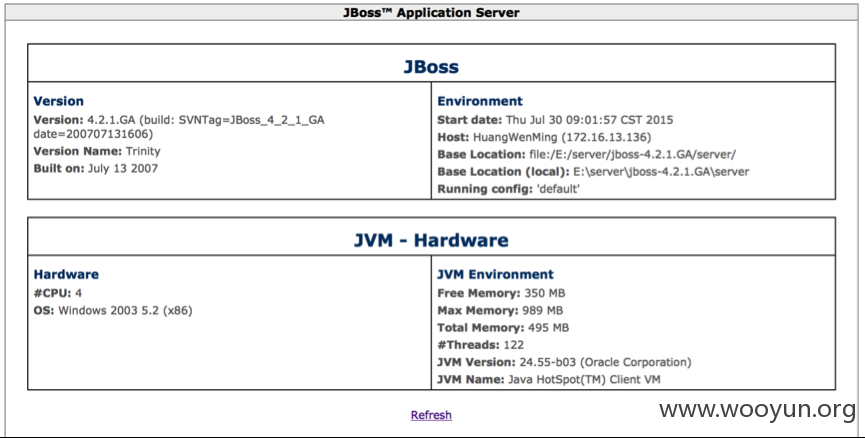This screenshot has height=438, width=865.
Task: Click the JVM Name Java HotSpot line
Action: click(x=548, y=380)
